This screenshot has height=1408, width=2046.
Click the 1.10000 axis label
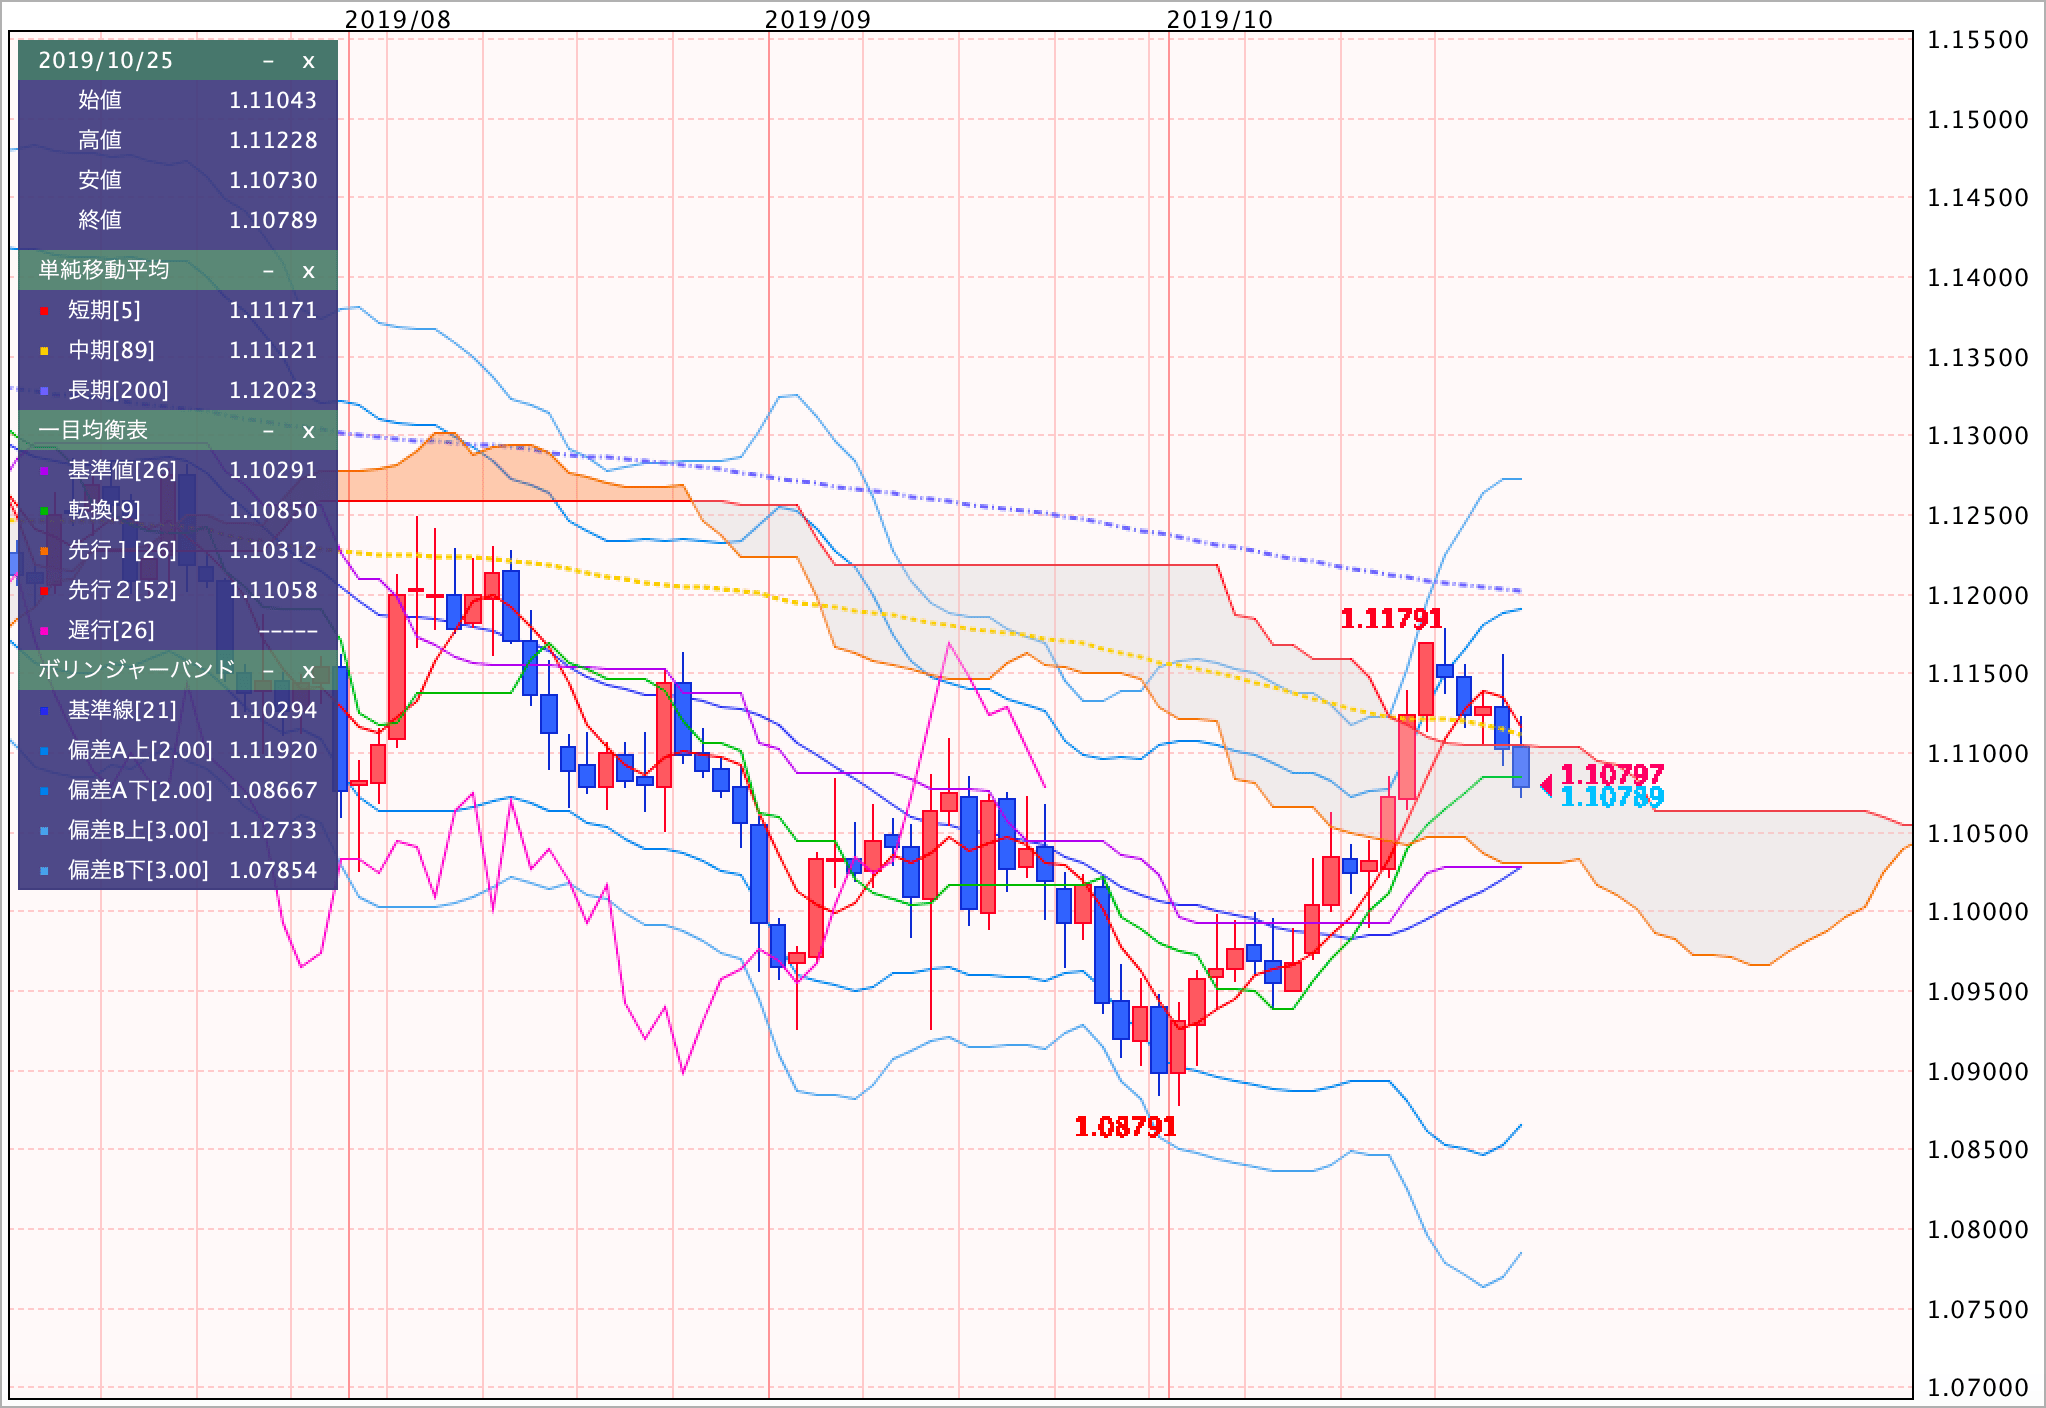point(1978,912)
